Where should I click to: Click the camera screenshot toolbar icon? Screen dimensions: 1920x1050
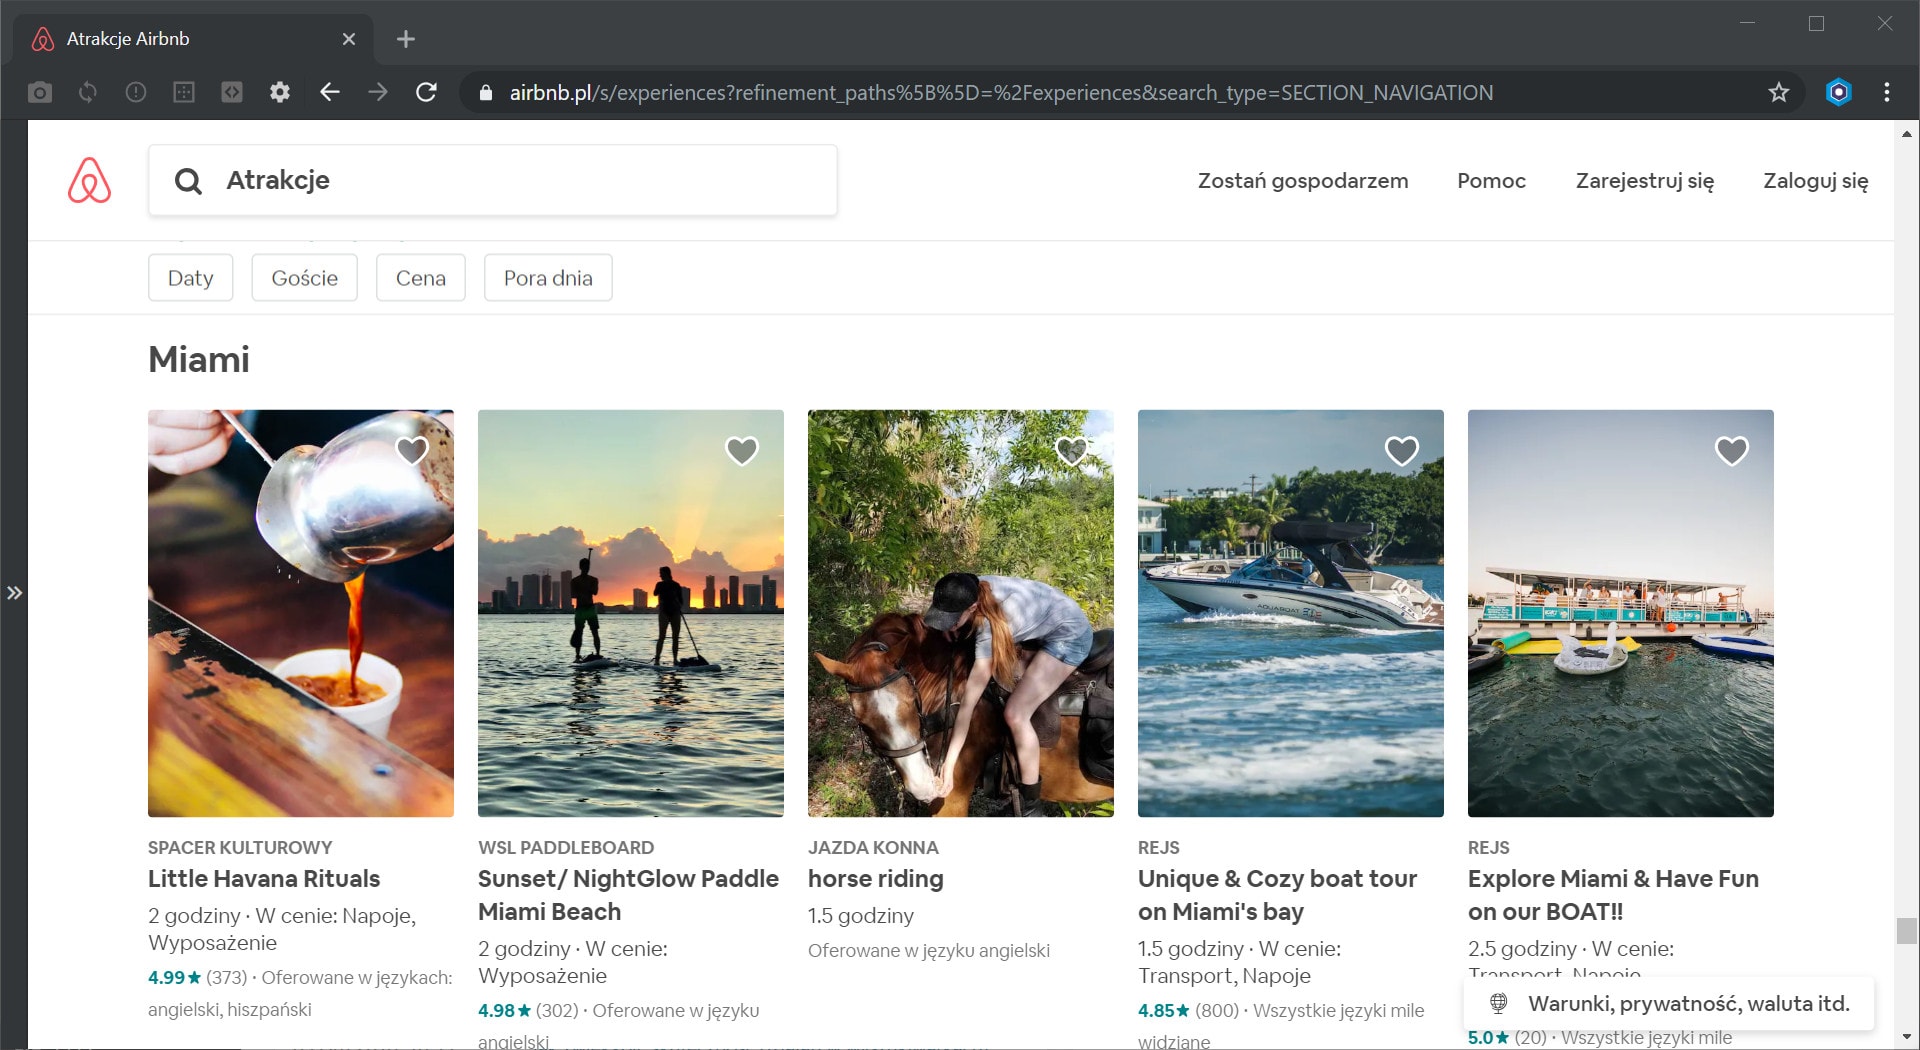pos(40,92)
